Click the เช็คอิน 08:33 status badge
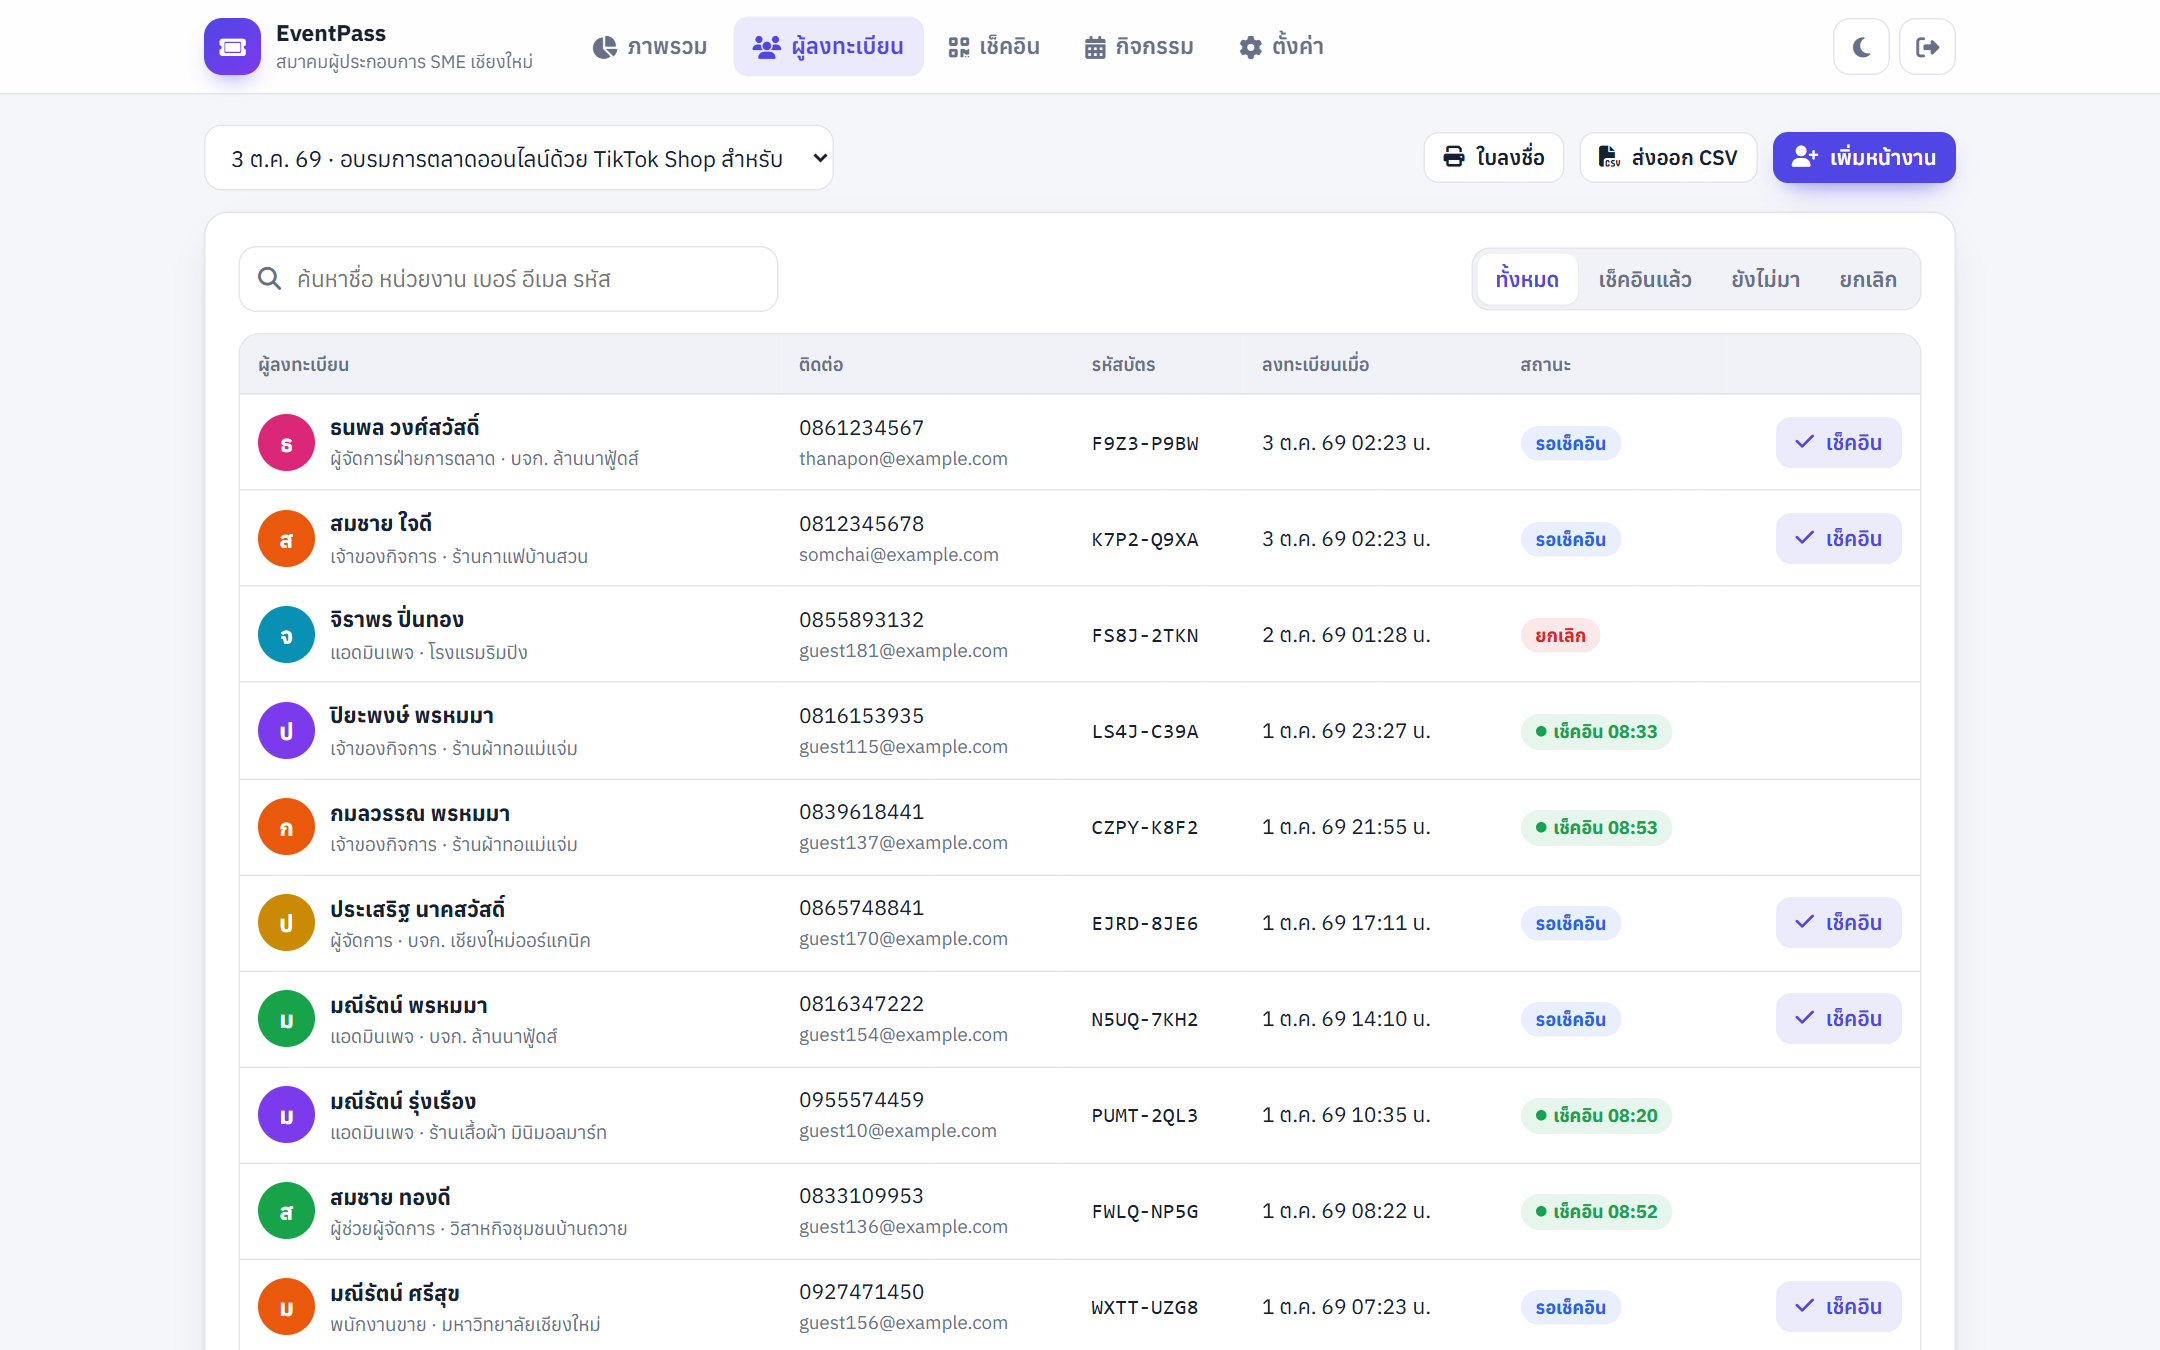Image resolution: width=2160 pixels, height=1350 pixels. (1597, 731)
